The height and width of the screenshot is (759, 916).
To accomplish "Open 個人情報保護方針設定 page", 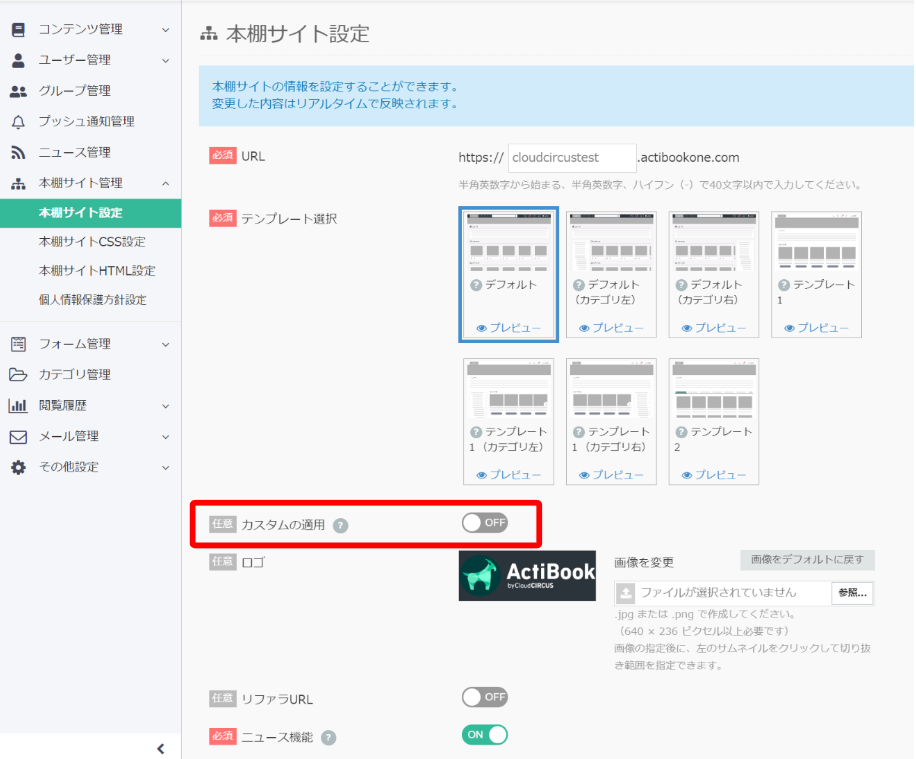I will click(92, 300).
